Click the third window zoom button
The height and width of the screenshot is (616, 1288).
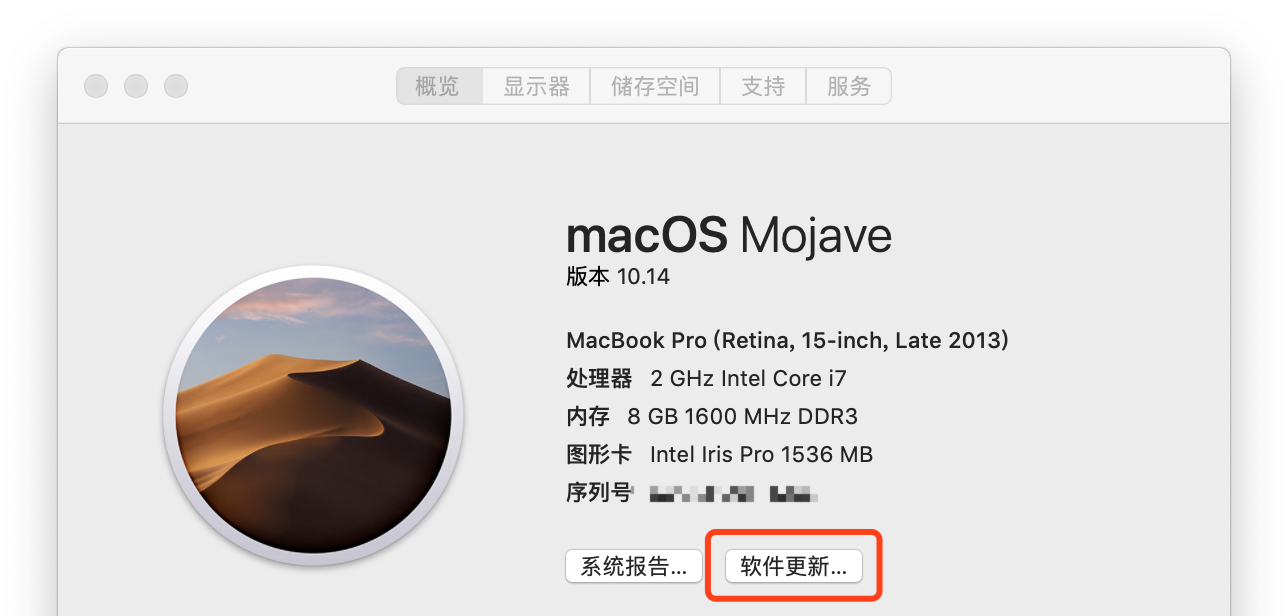click(176, 86)
